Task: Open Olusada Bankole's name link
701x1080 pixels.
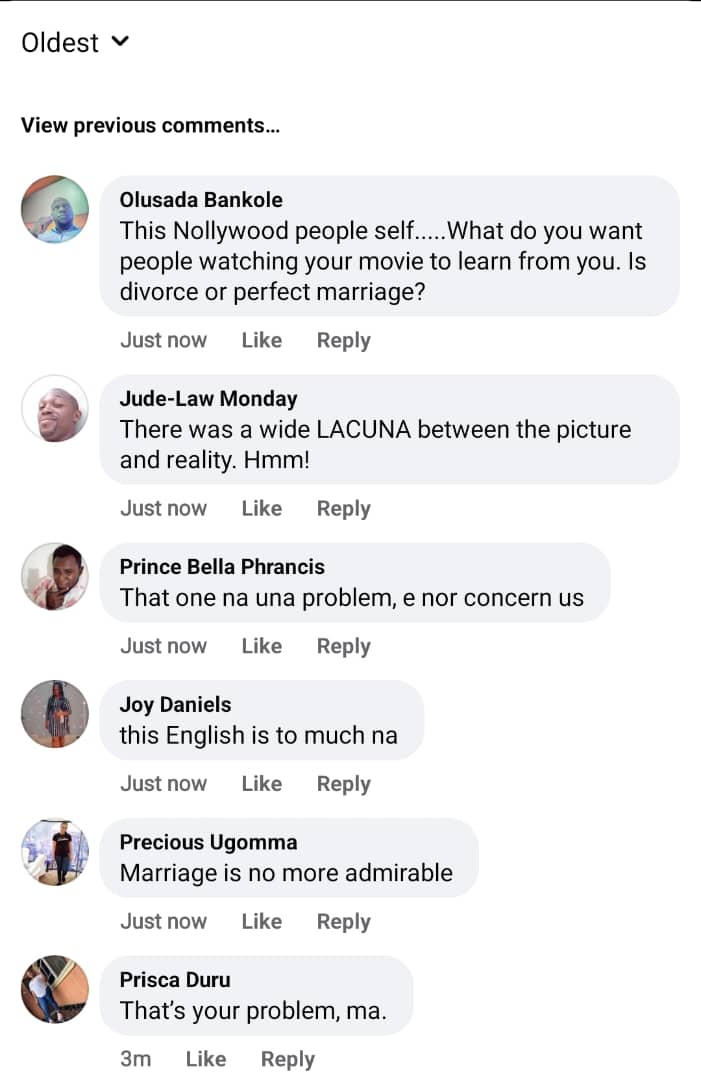Action: tap(200, 199)
